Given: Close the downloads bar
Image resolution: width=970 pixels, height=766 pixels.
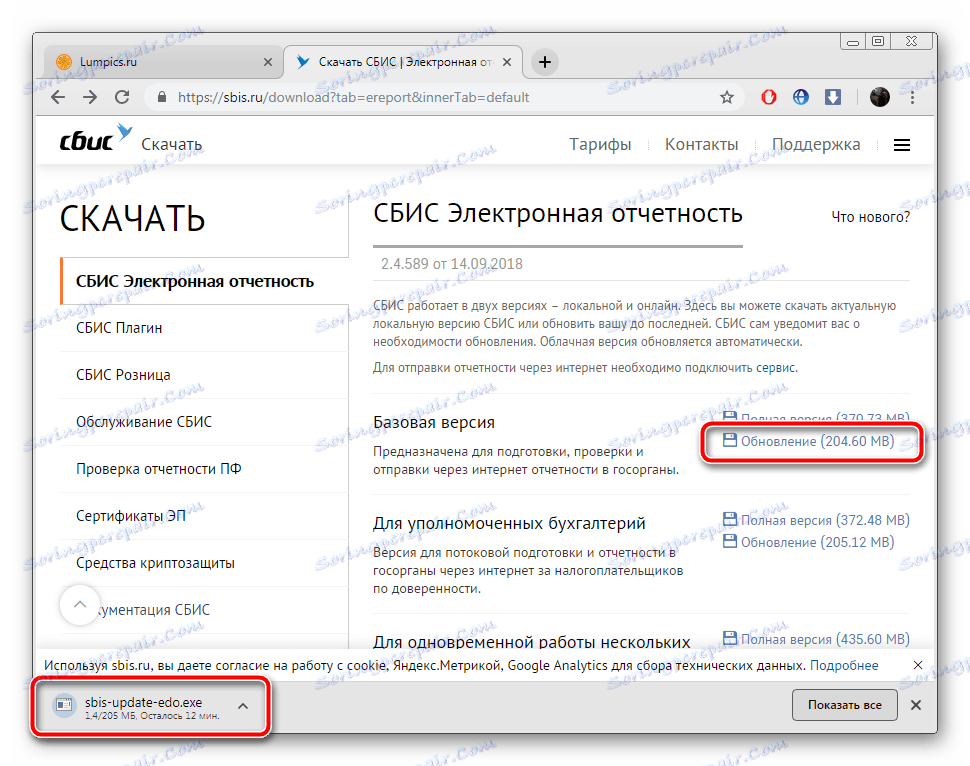Looking at the screenshot, I should pos(916,705).
